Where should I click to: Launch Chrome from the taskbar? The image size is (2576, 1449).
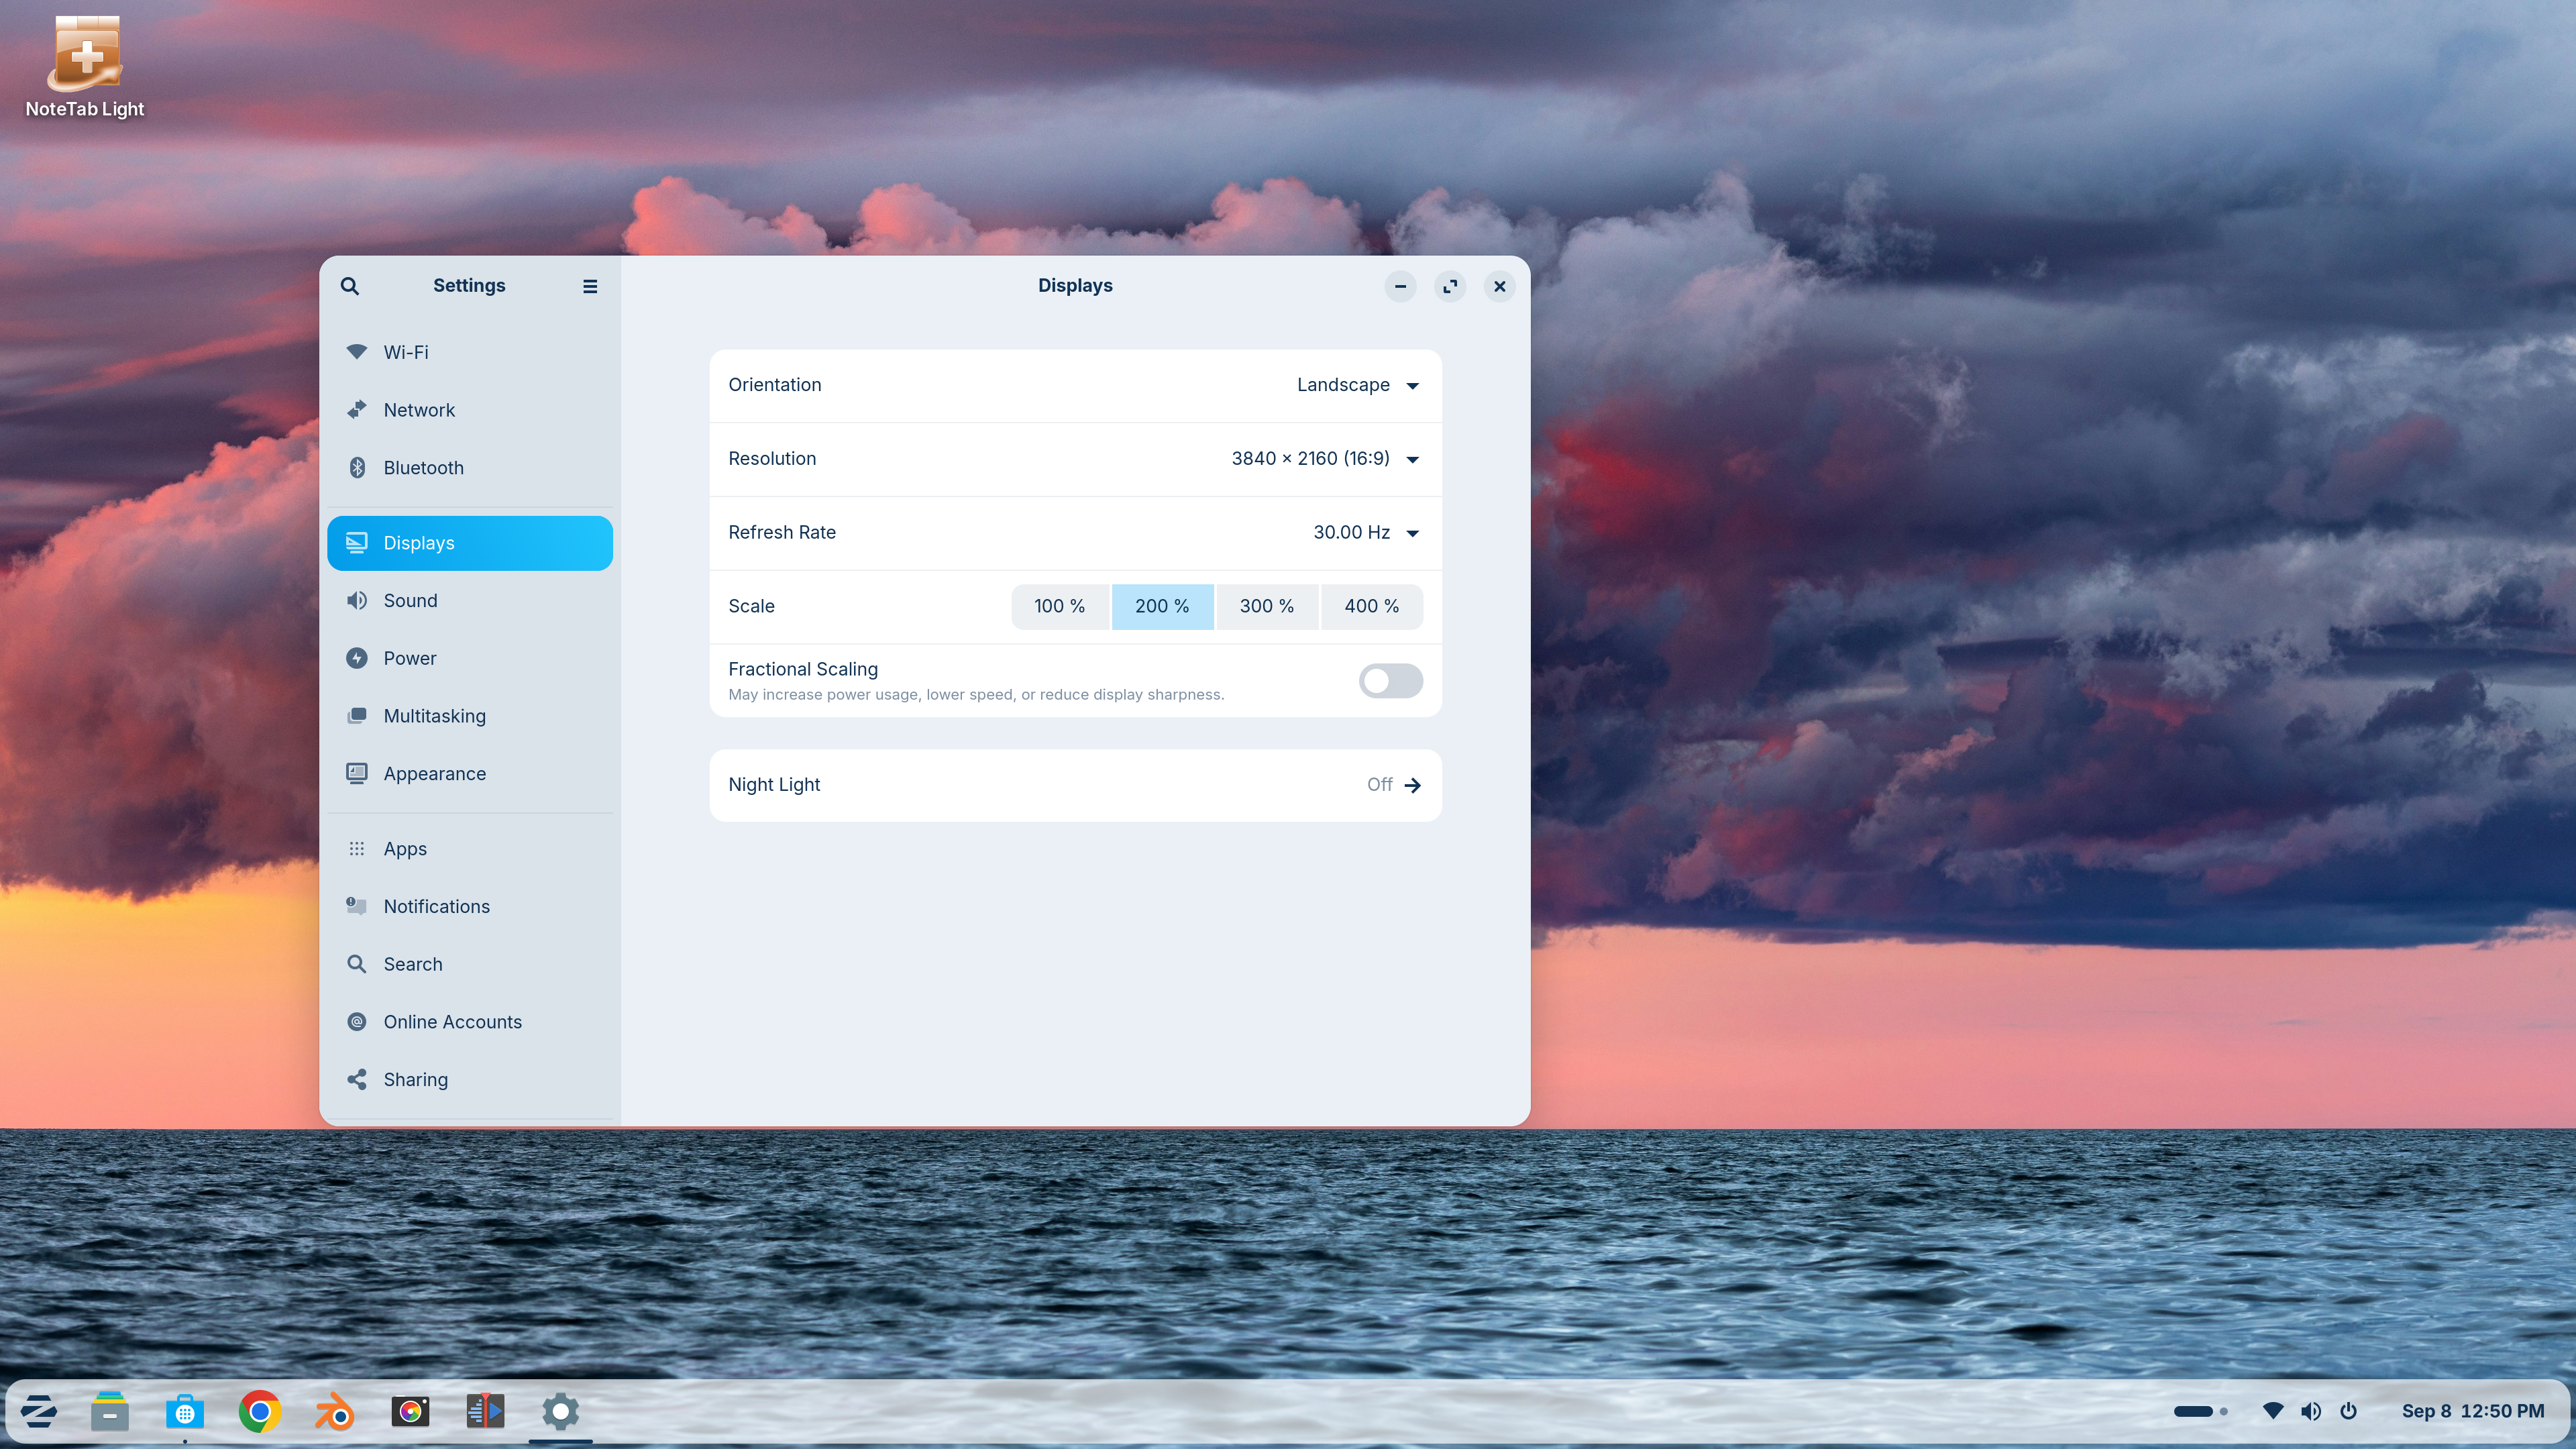point(260,1411)
